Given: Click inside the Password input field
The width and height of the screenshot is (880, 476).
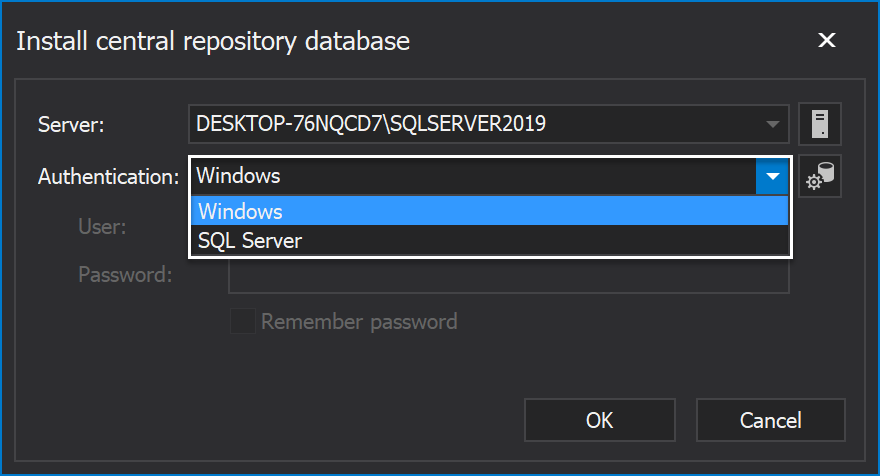Looking at the screenshot, I should coord(508,277).
